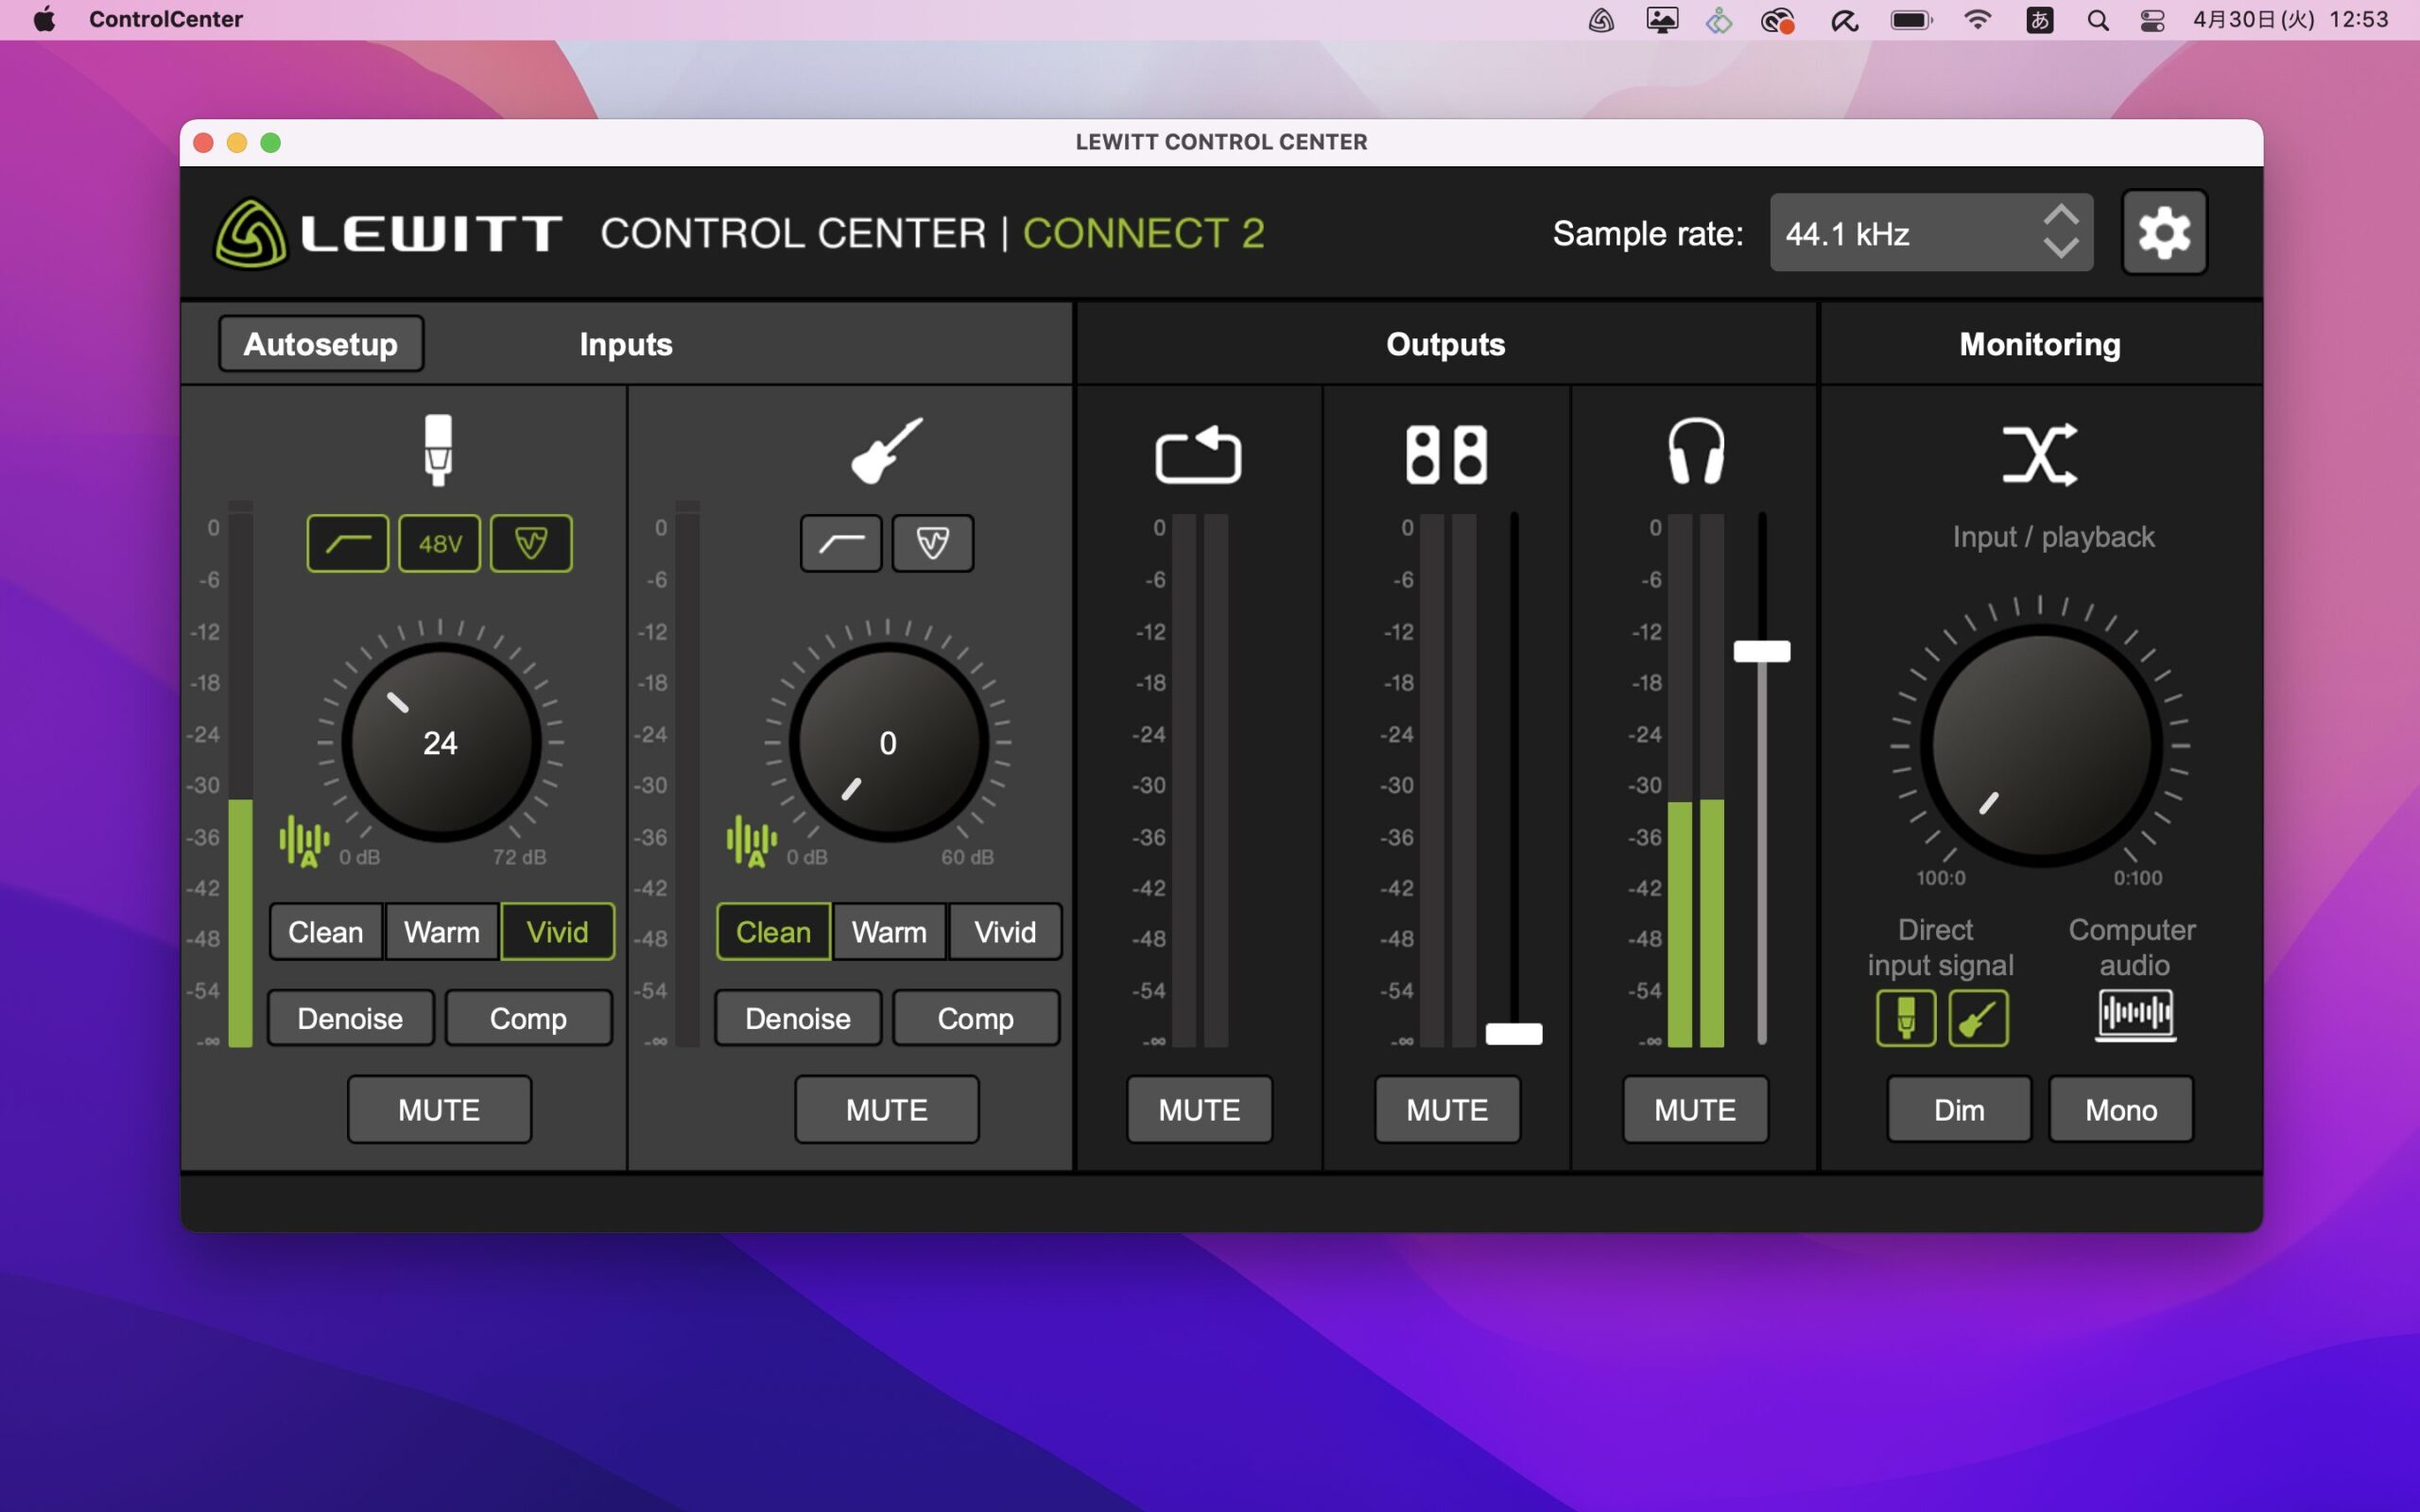Toggle low-cut filter on guitar input
2420x1512 pixels.
[x=841, y=543]
